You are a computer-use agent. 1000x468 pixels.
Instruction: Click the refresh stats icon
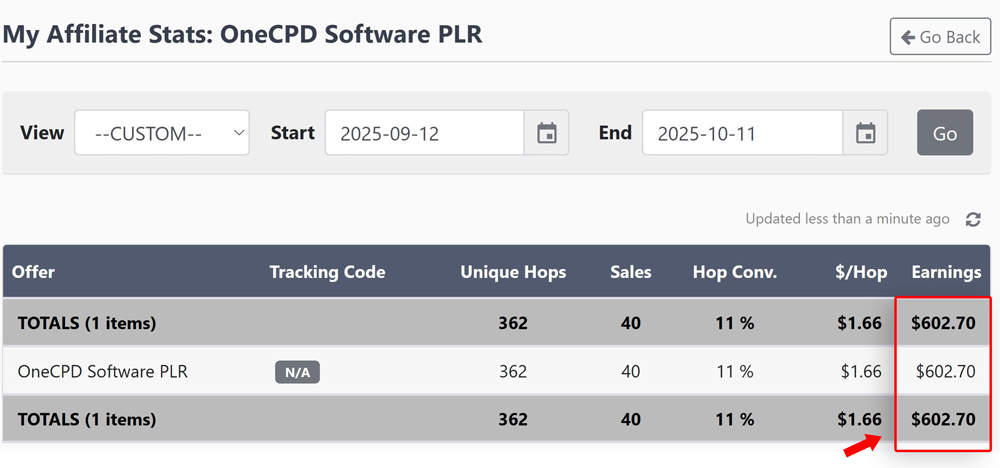point(973,219)
